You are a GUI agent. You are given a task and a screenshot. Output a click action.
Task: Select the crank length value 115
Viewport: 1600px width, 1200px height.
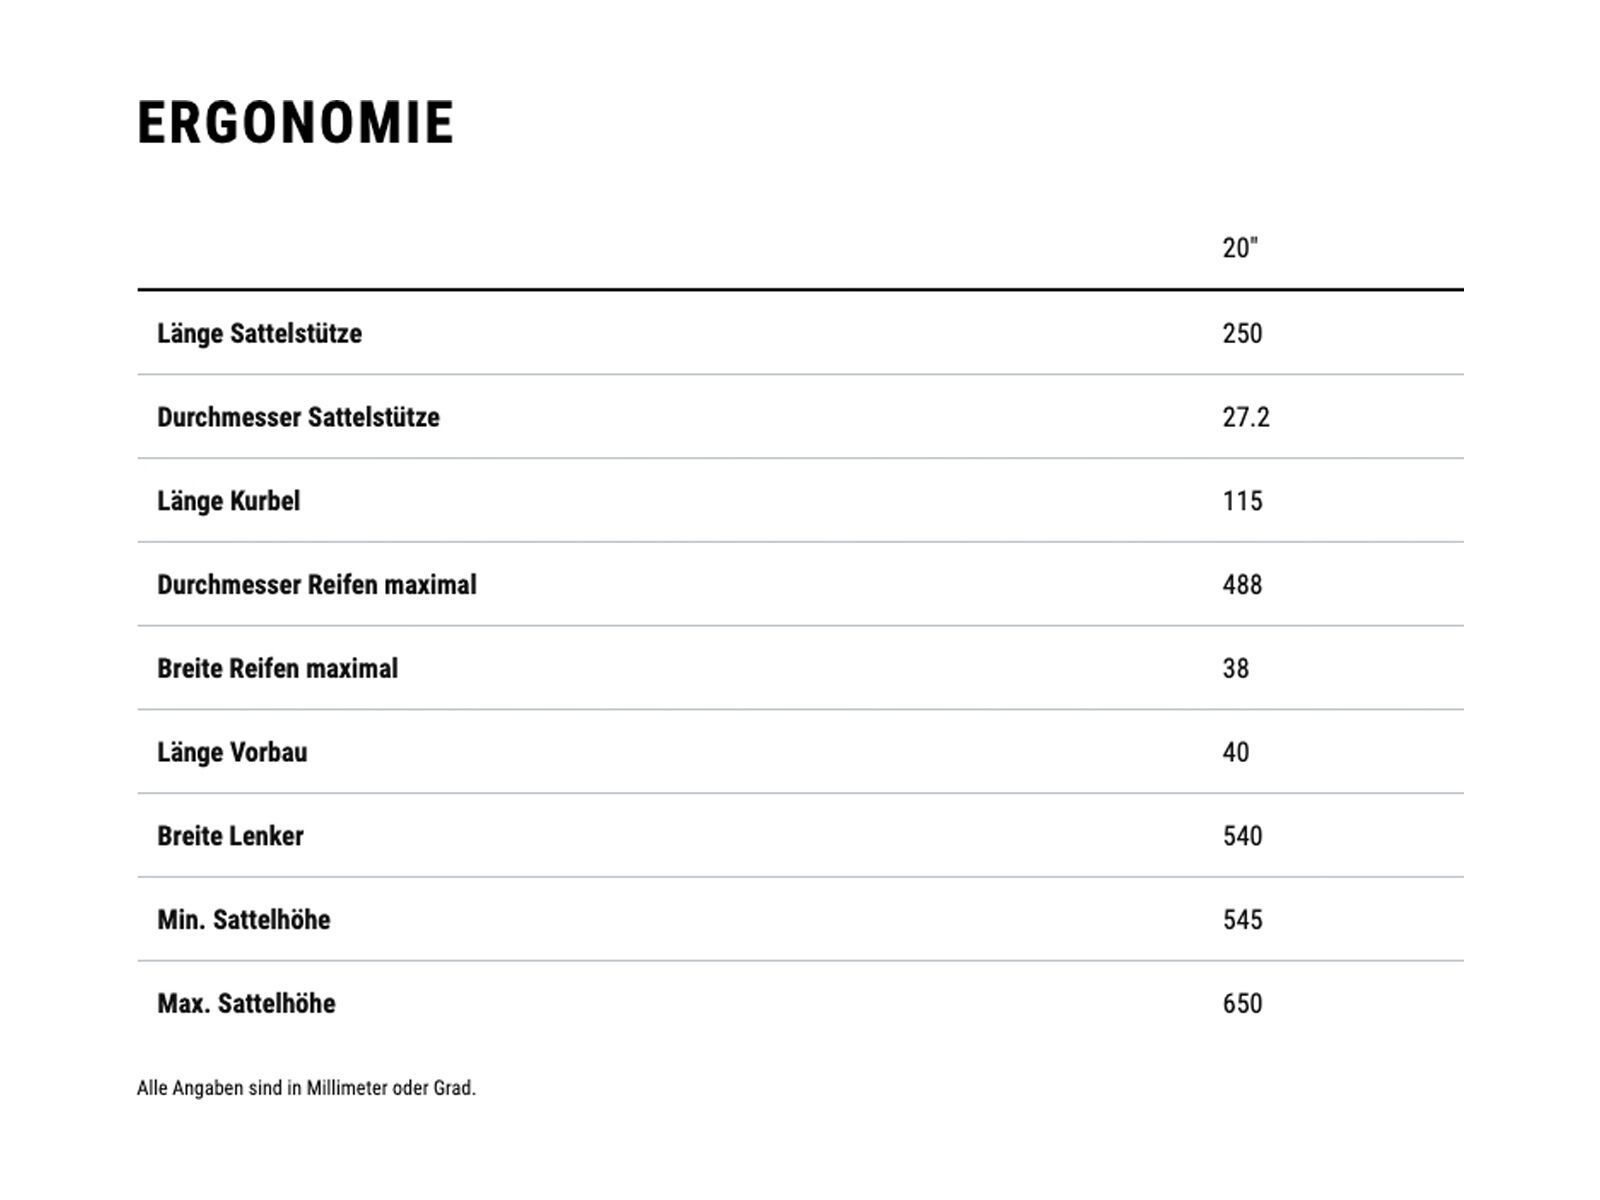[1242, 501]
